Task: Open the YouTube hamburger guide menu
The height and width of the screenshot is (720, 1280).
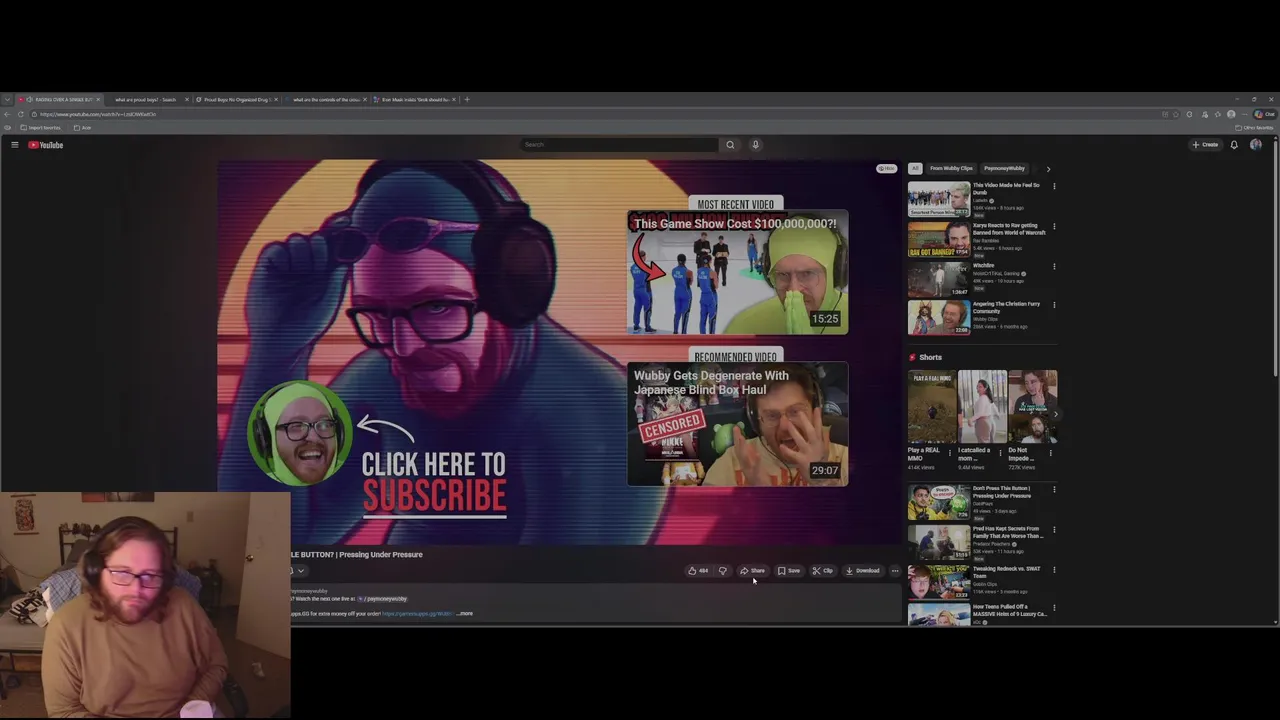Action: pyautogui.click(x=15, y=145)
